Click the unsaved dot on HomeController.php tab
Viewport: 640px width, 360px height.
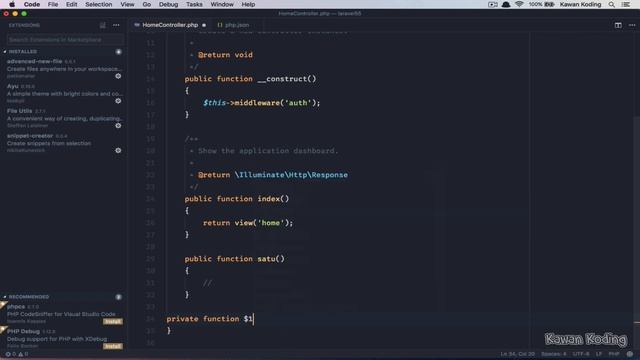coord(204,25)
